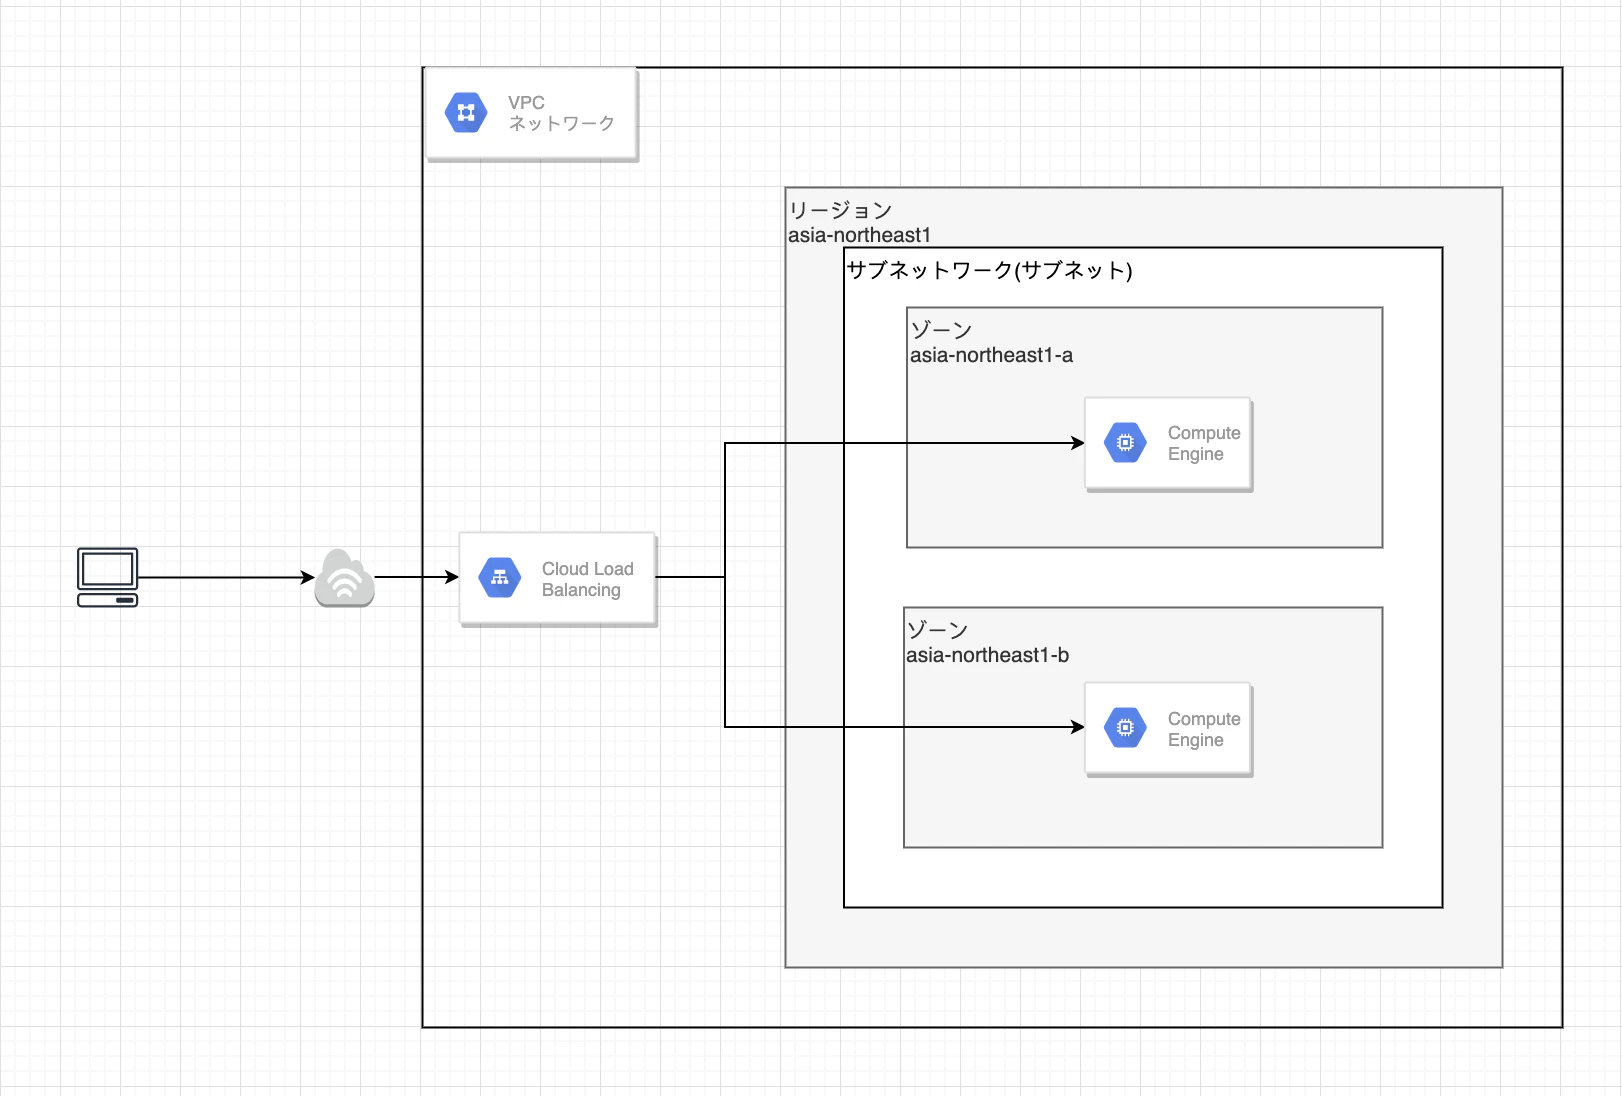
Task: Select the "サブネットワーク(サブネット)" label
Action: click(x=989, y=270)
